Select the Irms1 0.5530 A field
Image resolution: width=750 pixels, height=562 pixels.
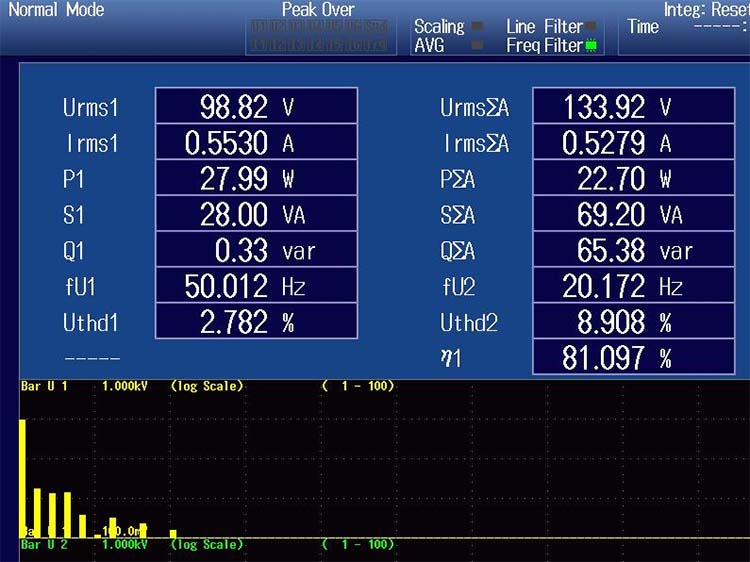[x=256, y=142]
